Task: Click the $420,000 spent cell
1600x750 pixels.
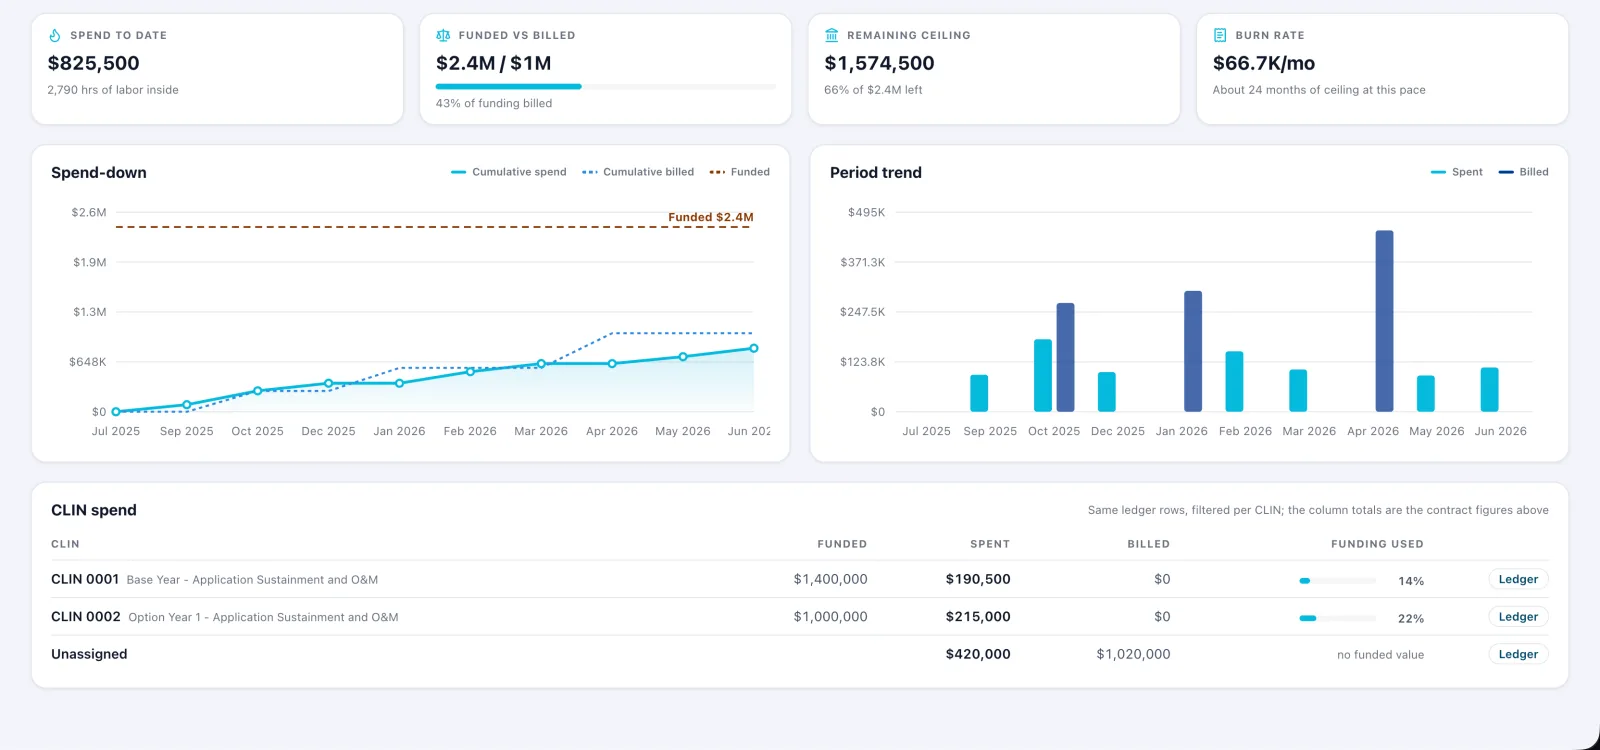Action: (978, 654)
